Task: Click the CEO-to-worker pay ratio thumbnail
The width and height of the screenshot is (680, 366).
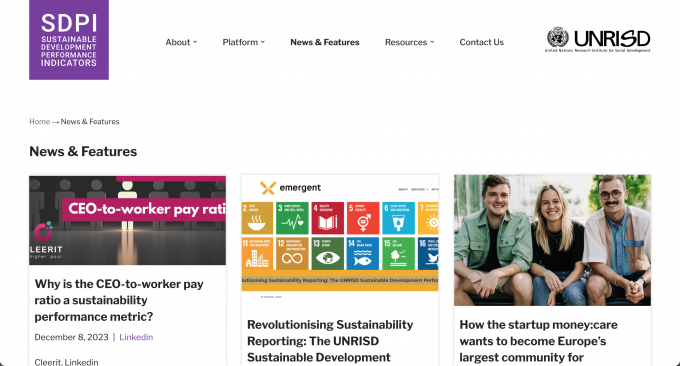Action: pyautogui.click(x=128, y=220)
